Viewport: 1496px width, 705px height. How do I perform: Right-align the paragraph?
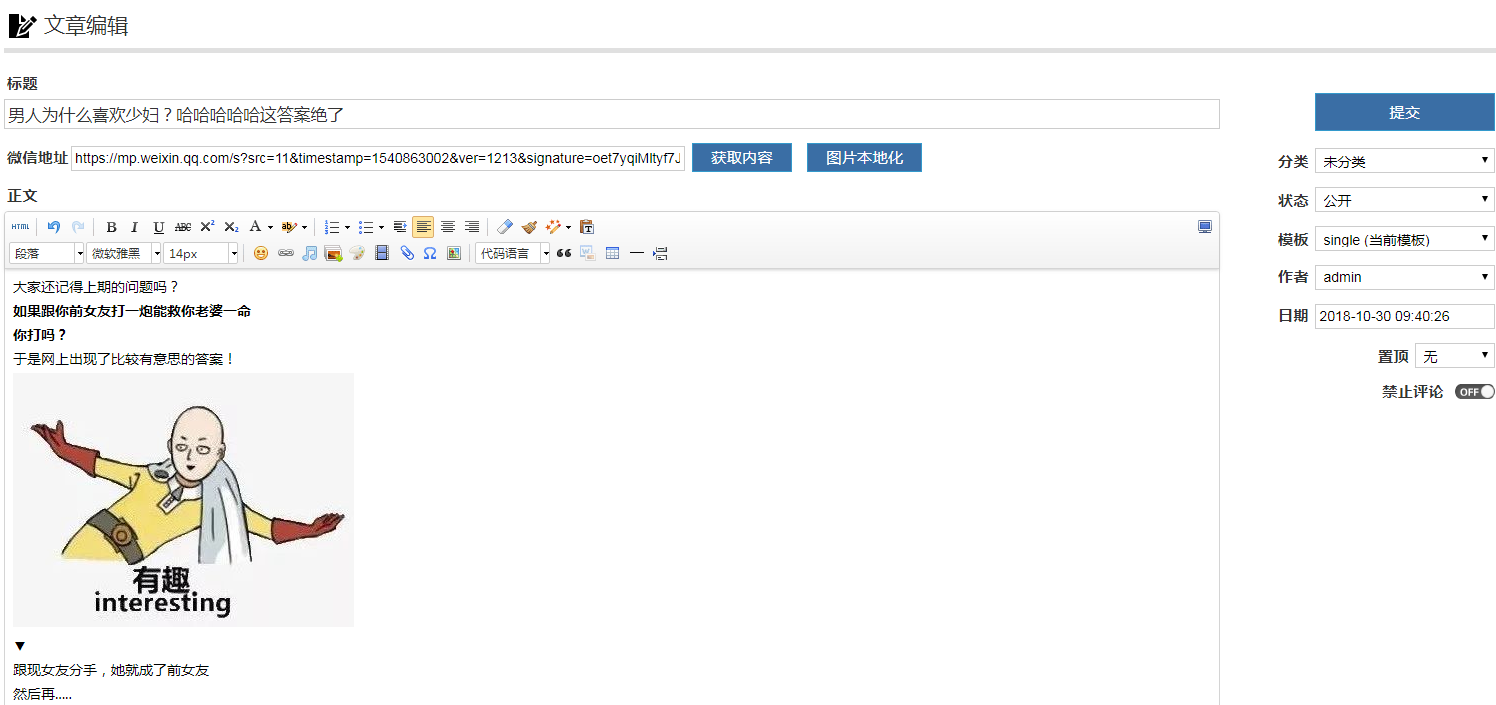click(472, 227)
